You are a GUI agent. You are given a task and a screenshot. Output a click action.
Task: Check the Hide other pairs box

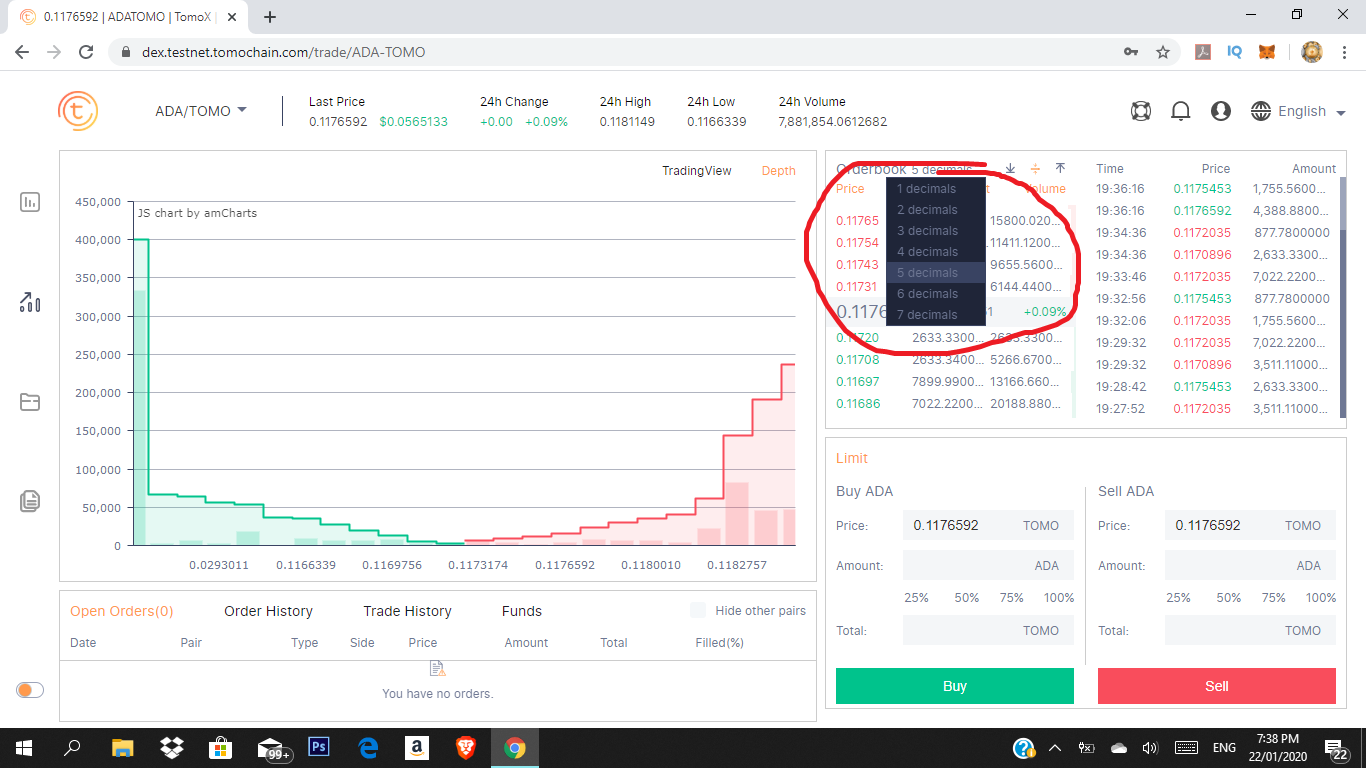698,610
